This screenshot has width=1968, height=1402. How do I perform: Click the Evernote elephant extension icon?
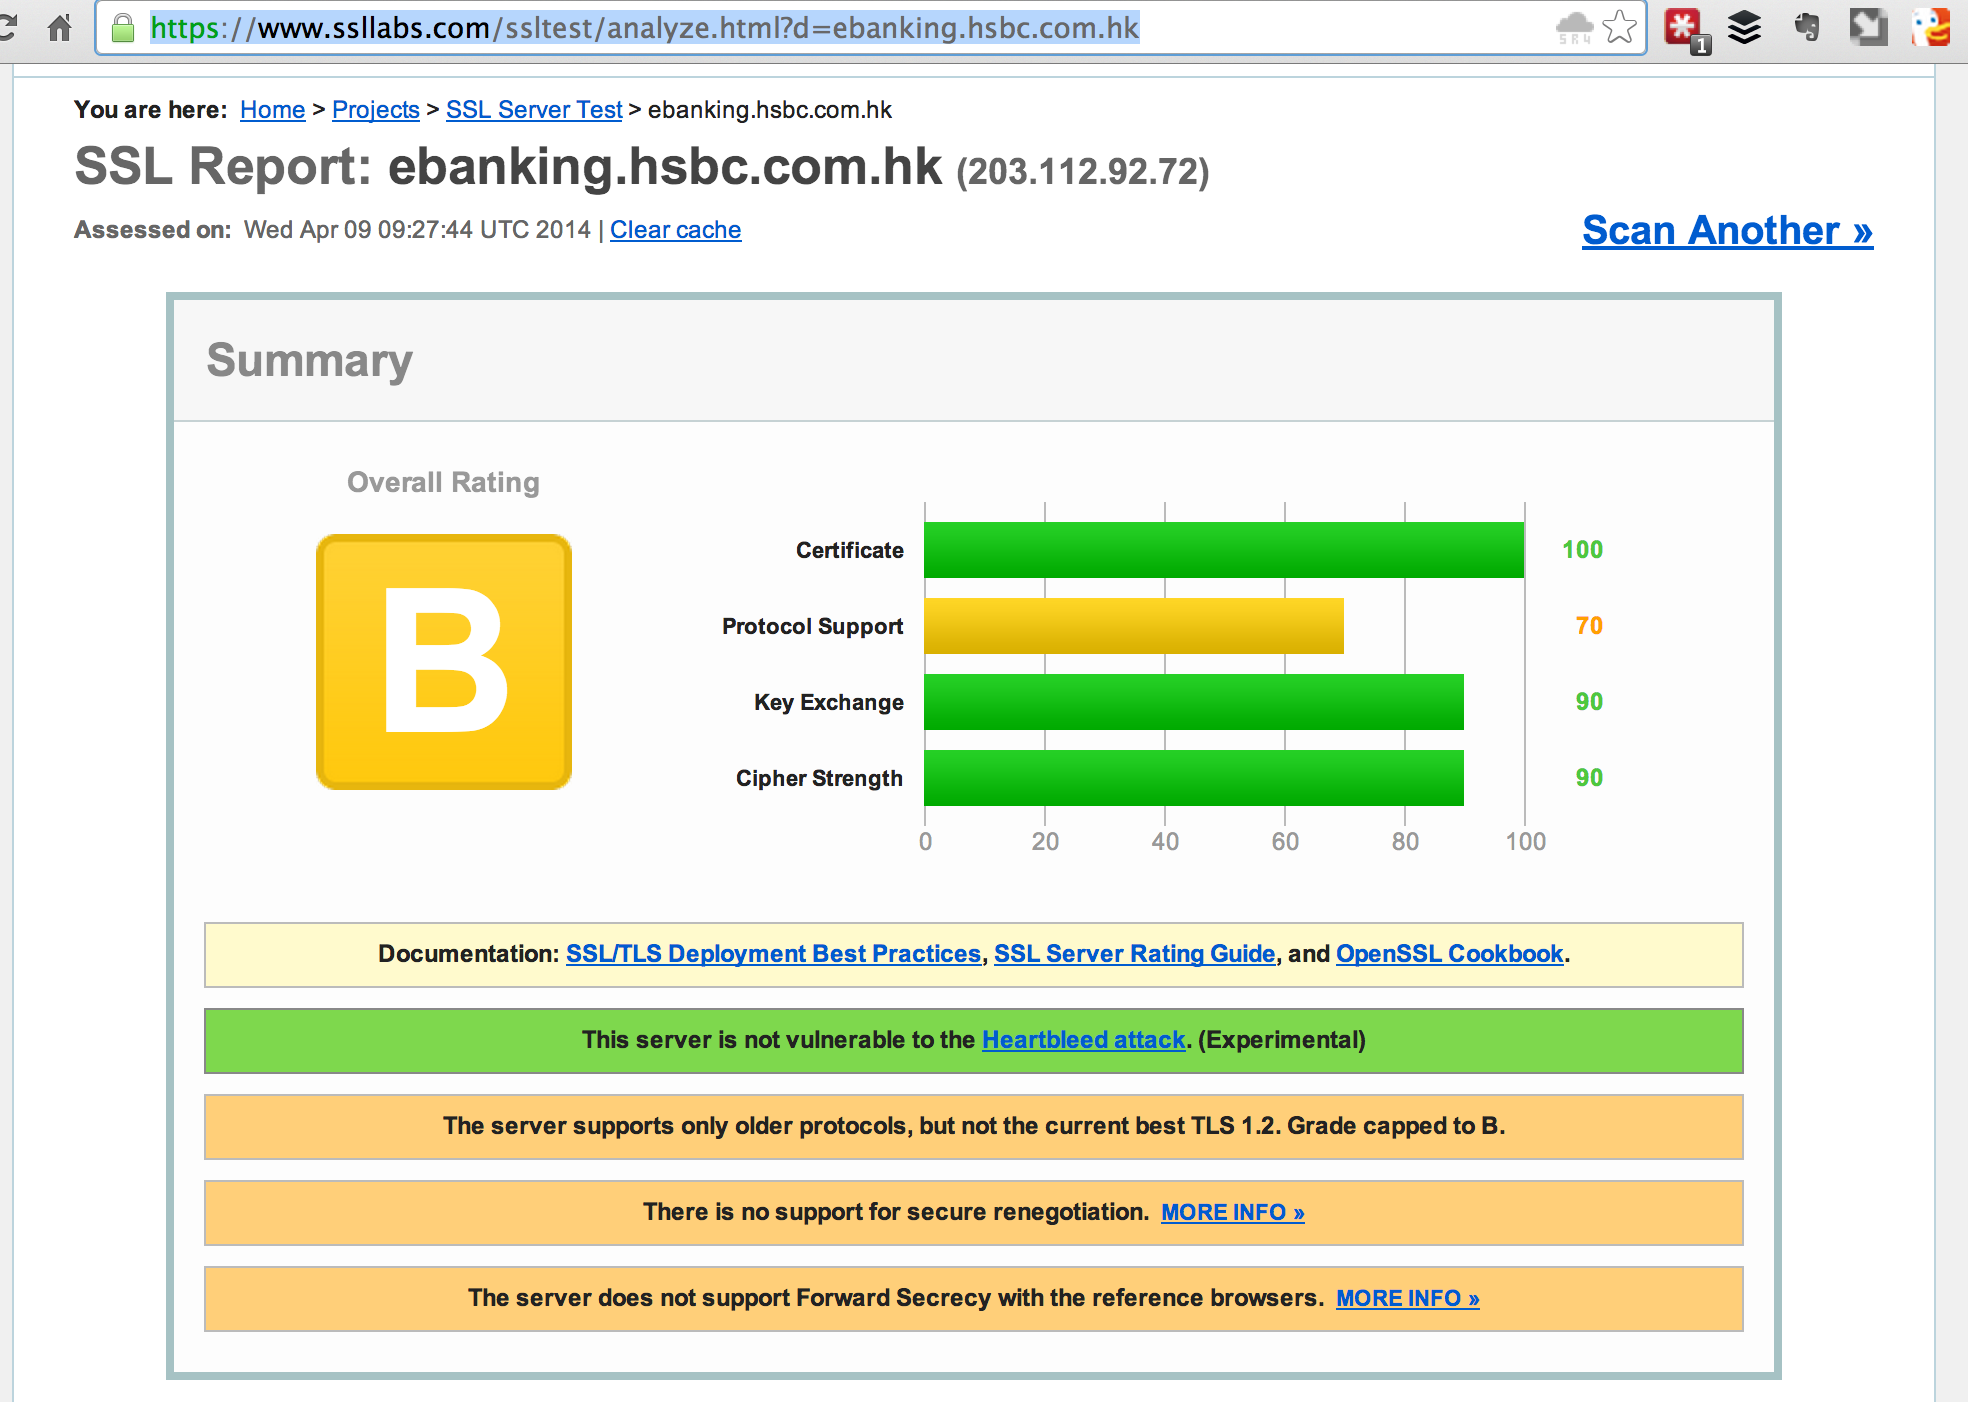click(x=1806, y=28)
